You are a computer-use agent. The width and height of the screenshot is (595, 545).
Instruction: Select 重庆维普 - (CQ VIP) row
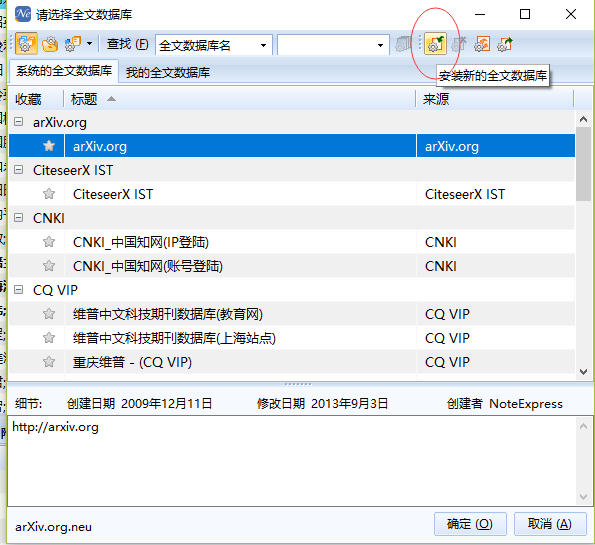pyautogui.click(x=291, y=362)
